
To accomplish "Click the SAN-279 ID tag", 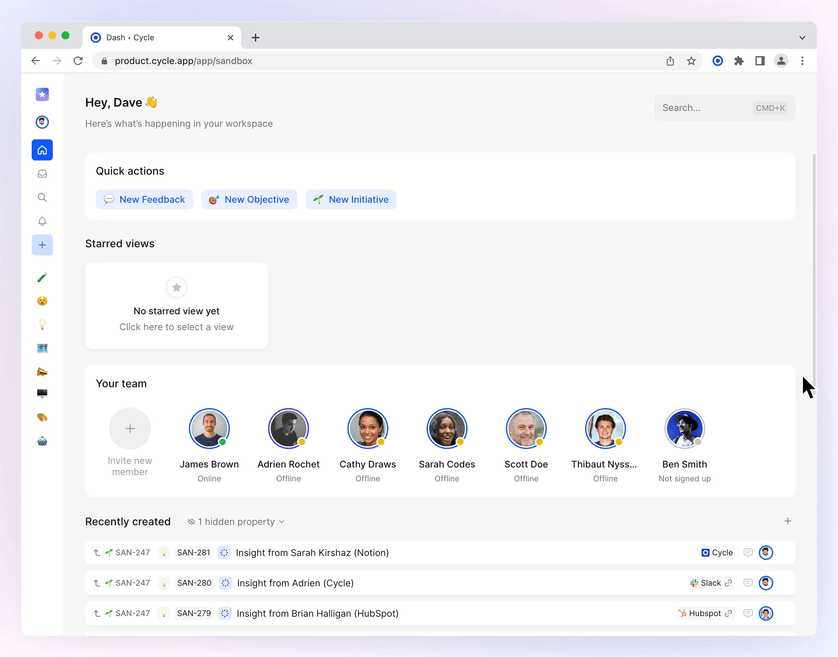I will tap(194, 614).
